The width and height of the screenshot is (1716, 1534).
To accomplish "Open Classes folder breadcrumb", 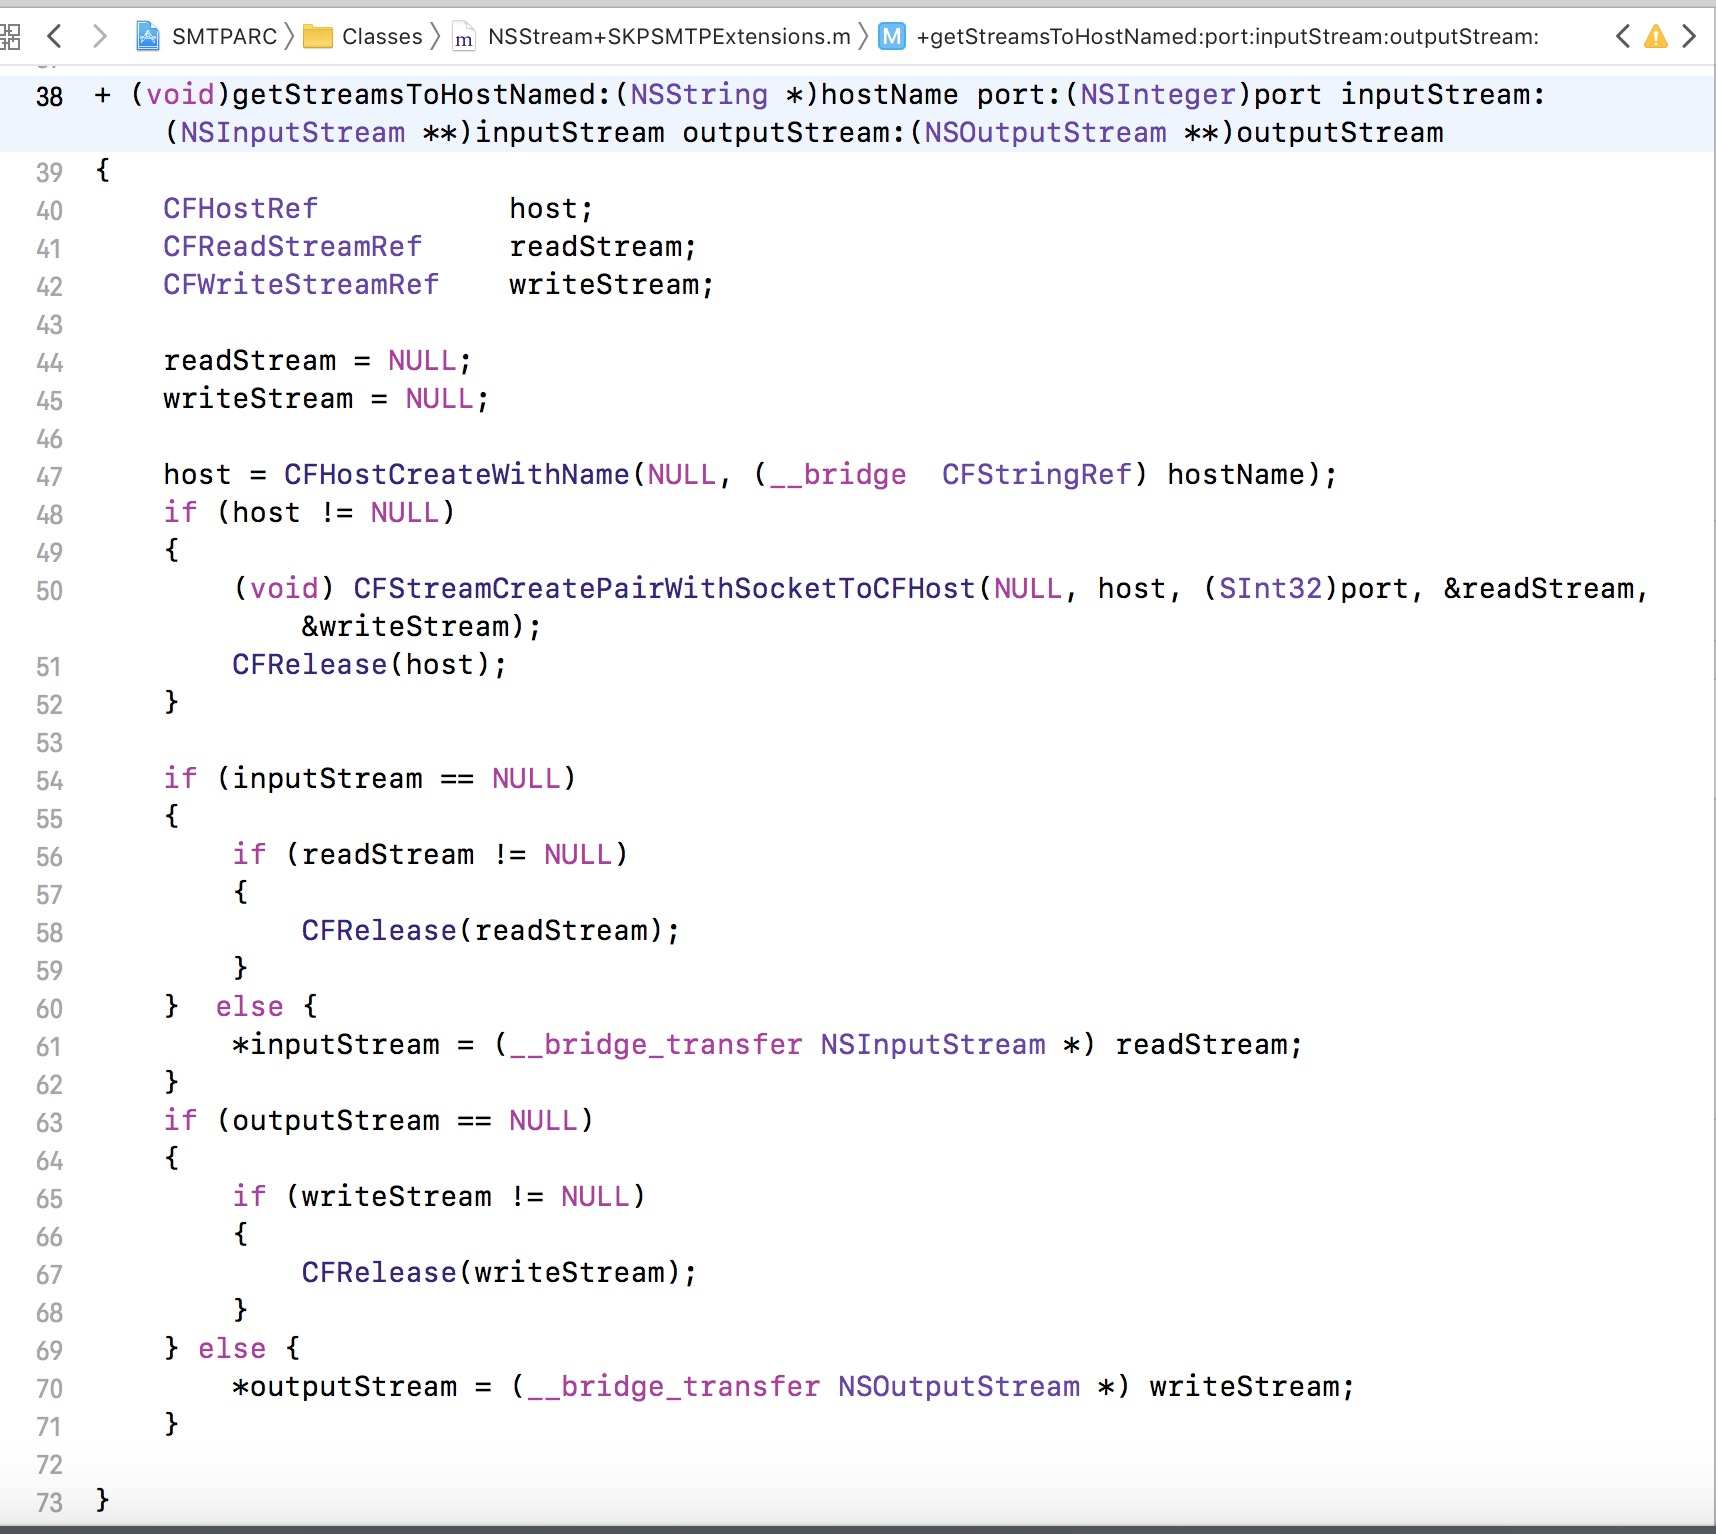I will coord(382,37).
